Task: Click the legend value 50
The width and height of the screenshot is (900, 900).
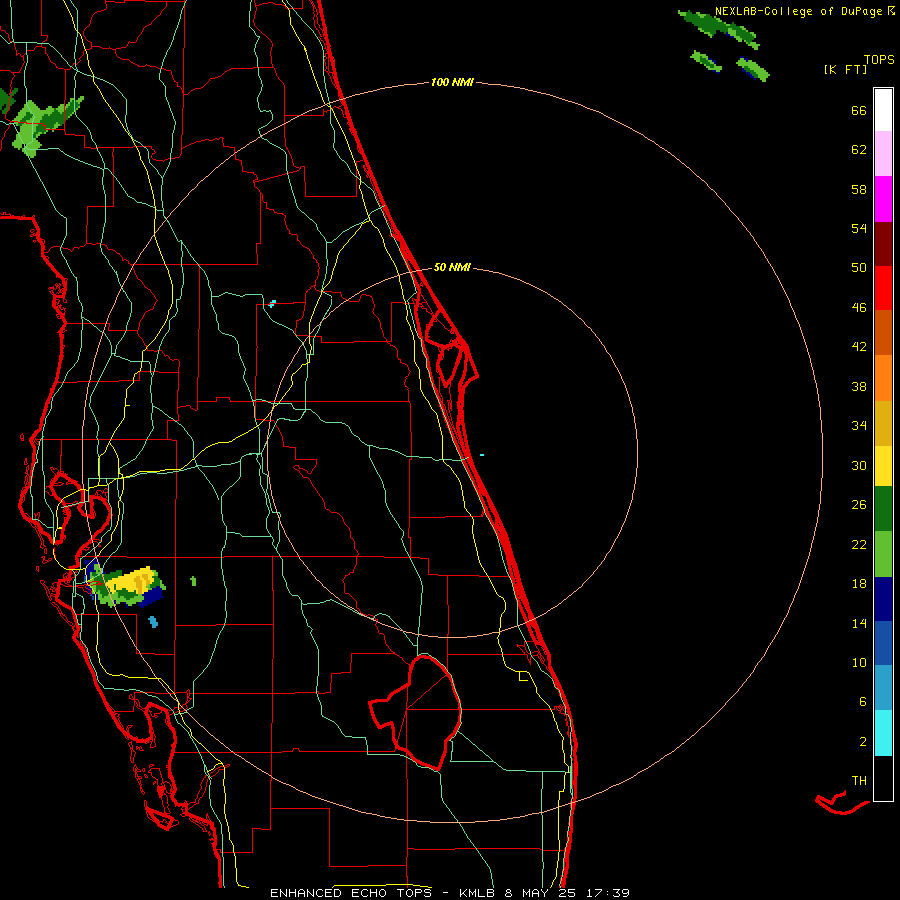Action: (x=859, y=268)
